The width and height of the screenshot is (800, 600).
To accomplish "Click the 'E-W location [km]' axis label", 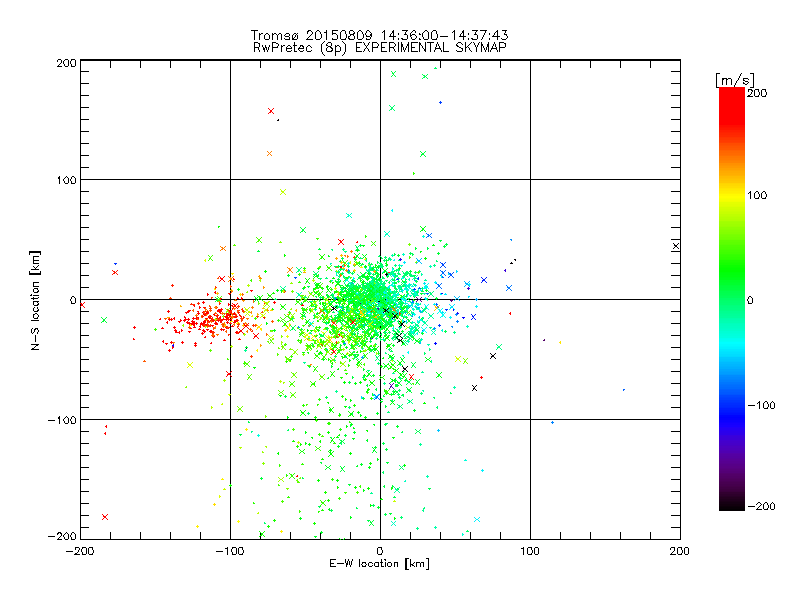I will pyautogui.click(x=379, y=563).
